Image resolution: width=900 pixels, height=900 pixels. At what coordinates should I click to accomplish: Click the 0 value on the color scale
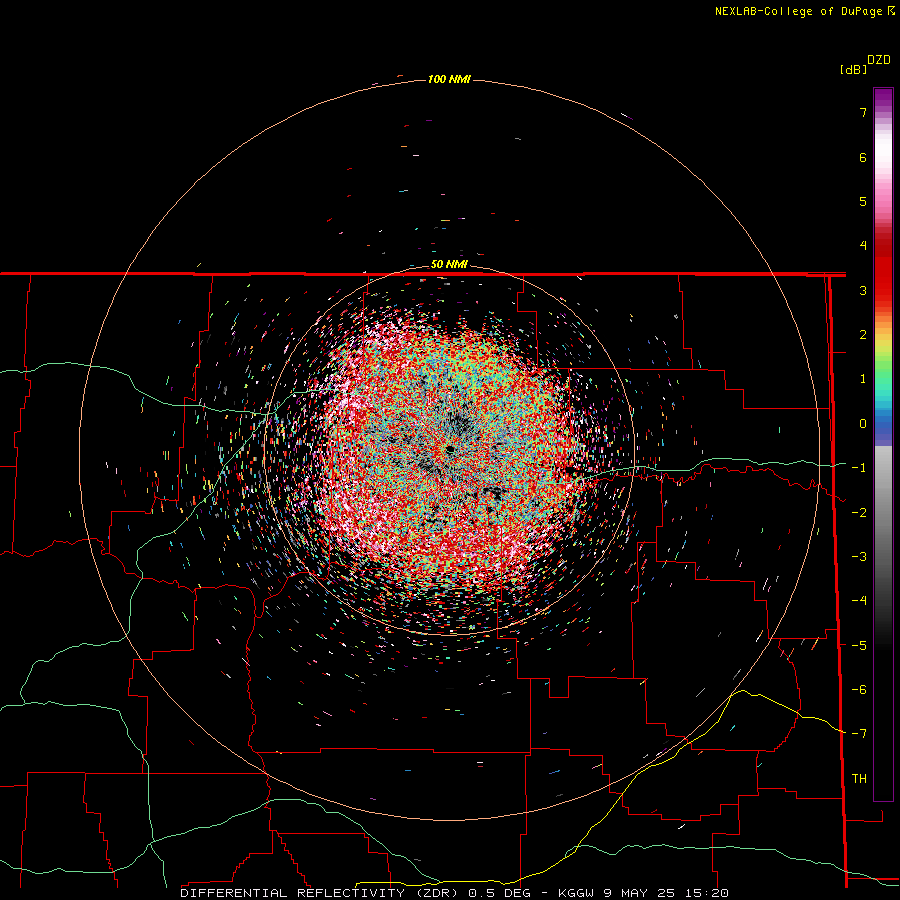click(863, 424)
